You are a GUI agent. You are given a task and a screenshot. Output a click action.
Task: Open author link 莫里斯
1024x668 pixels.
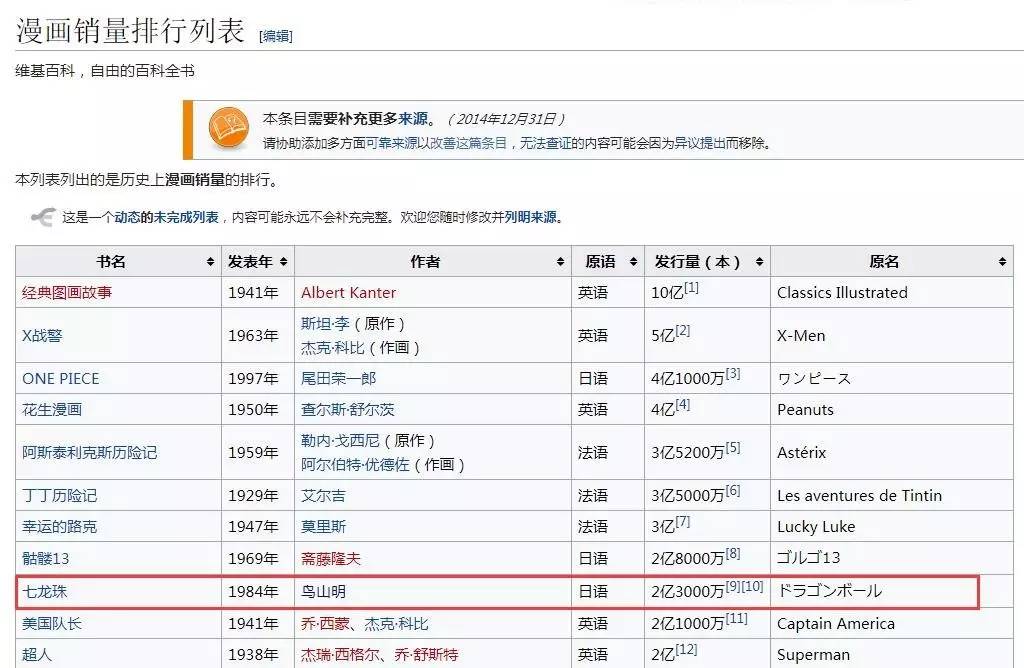click(323, 526)
